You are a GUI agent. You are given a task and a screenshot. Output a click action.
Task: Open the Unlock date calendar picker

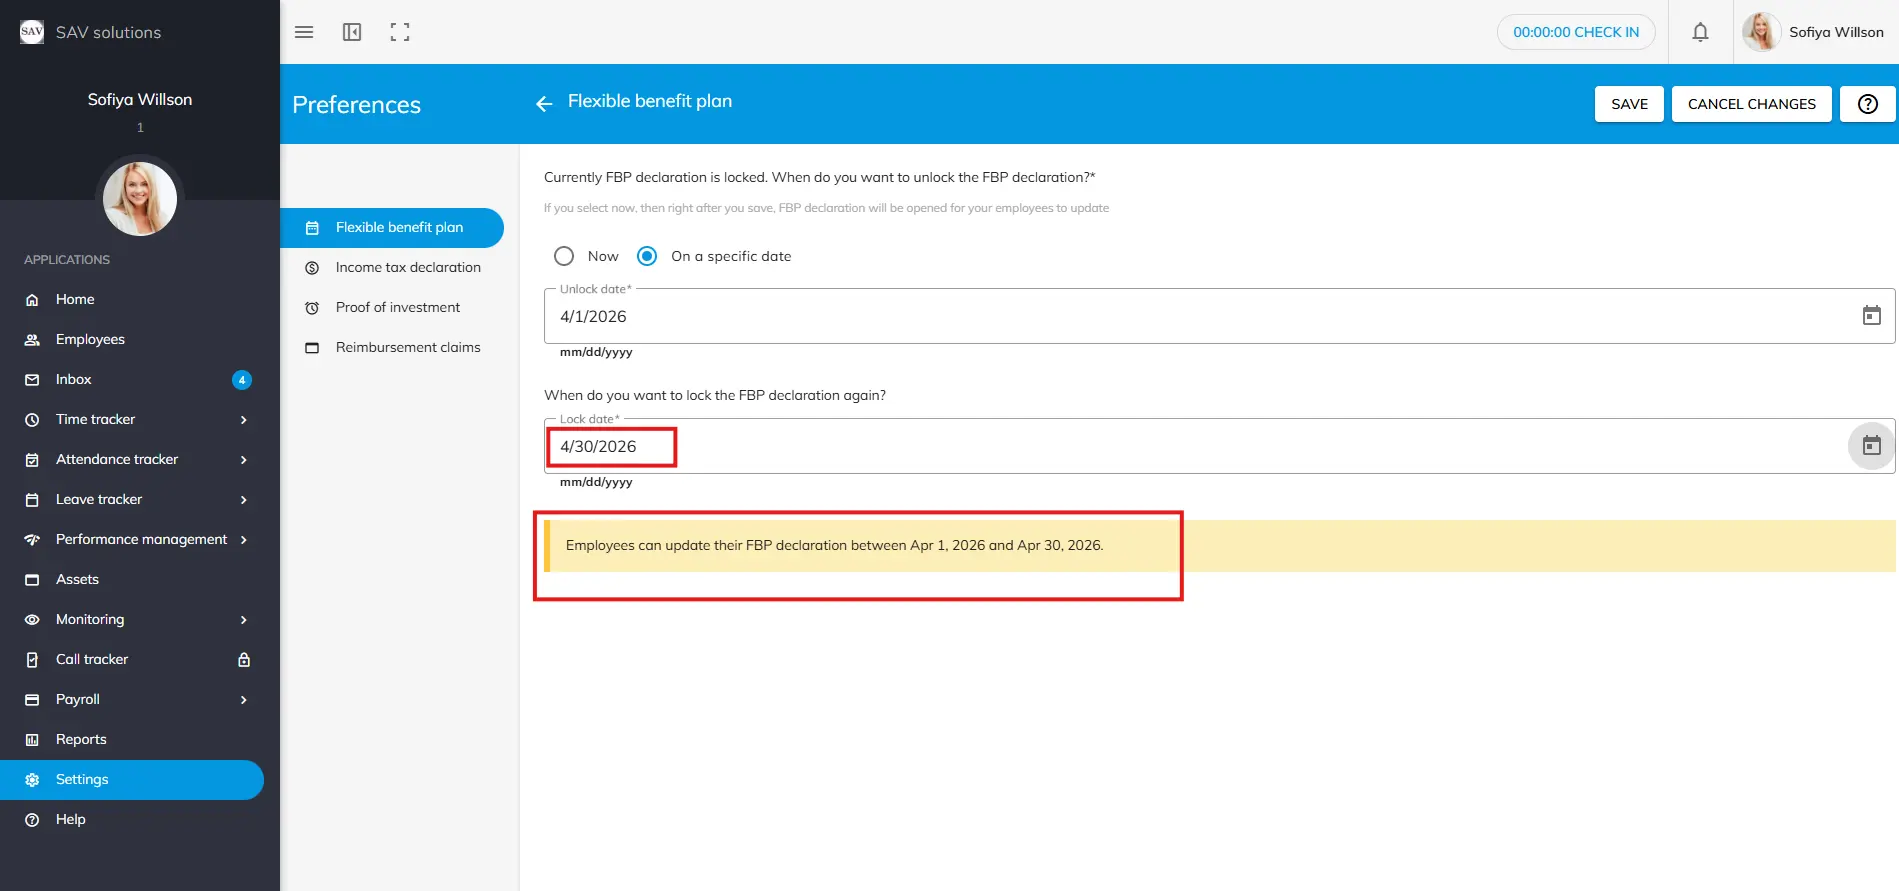tap(1871, 316)
